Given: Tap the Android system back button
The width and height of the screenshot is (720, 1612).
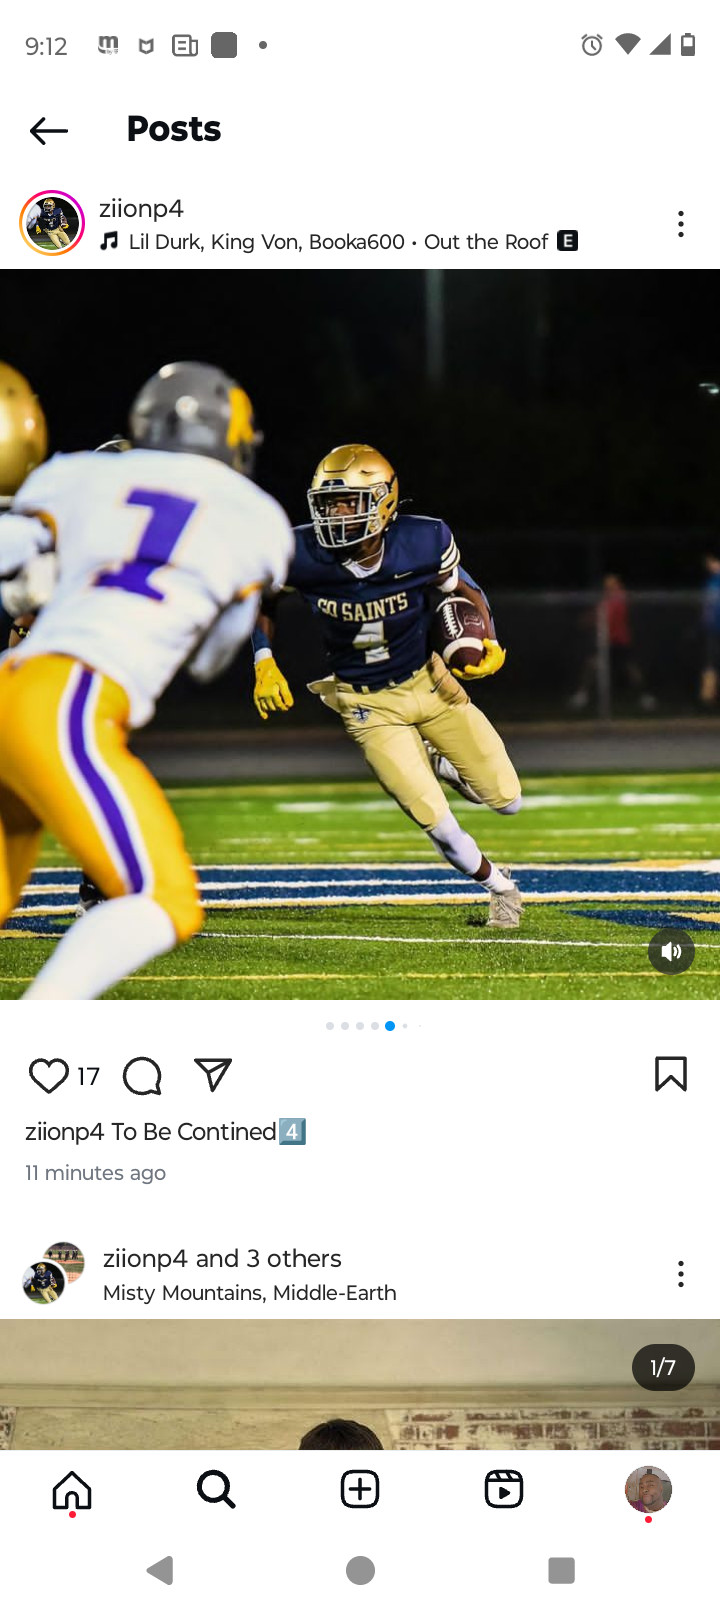Looking at the screenshot, I should [160, 1571].
